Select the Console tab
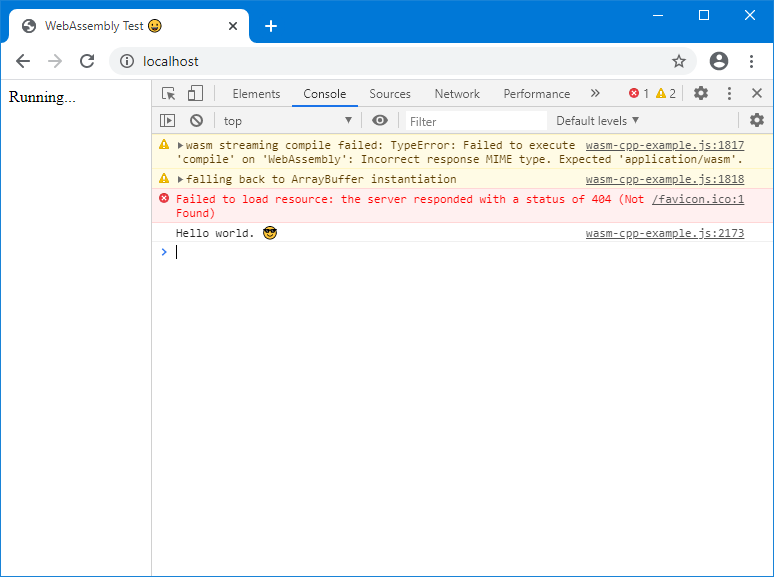The height and width of the screenshot is (577, 774). tap(324, 94)
